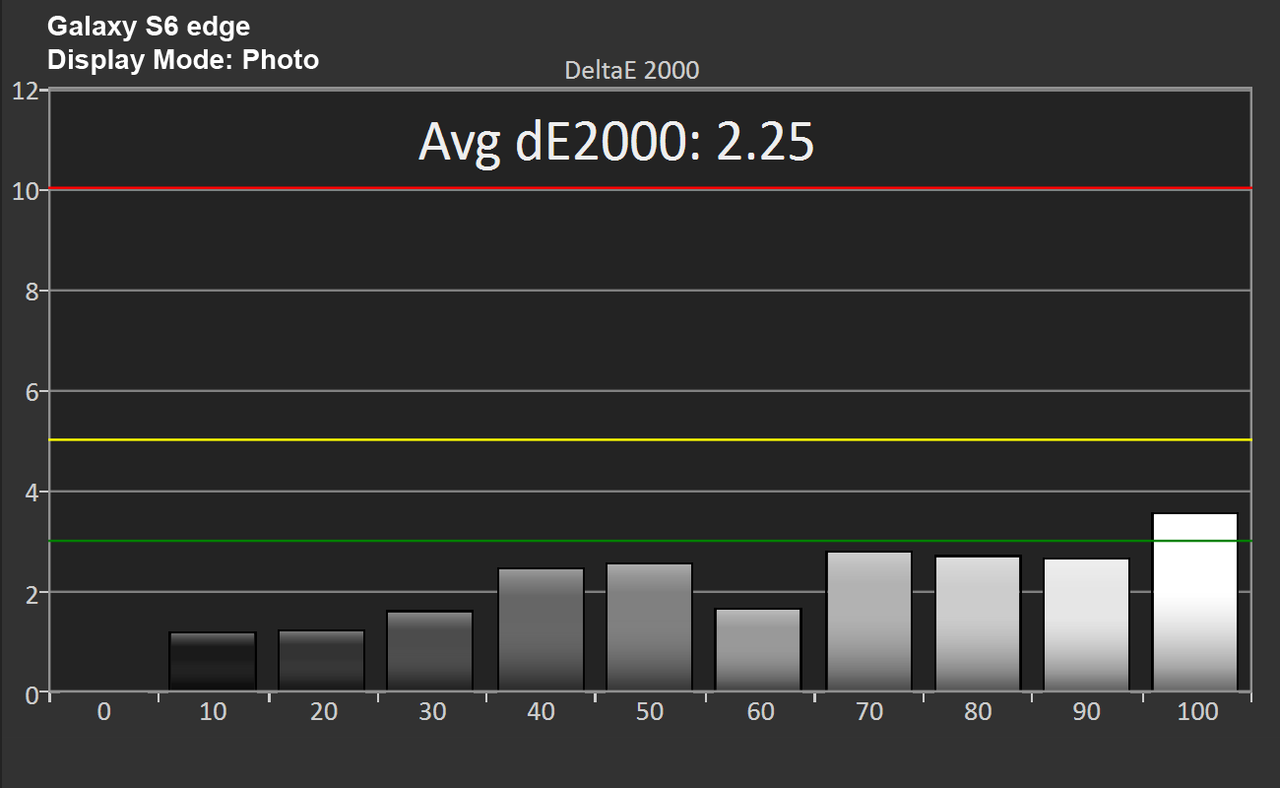Image resolution: width=1280 pixels, height=788 pixels.
Task: Select the bar at 90
Action: pyautogui.click(x=1086, y=624)
